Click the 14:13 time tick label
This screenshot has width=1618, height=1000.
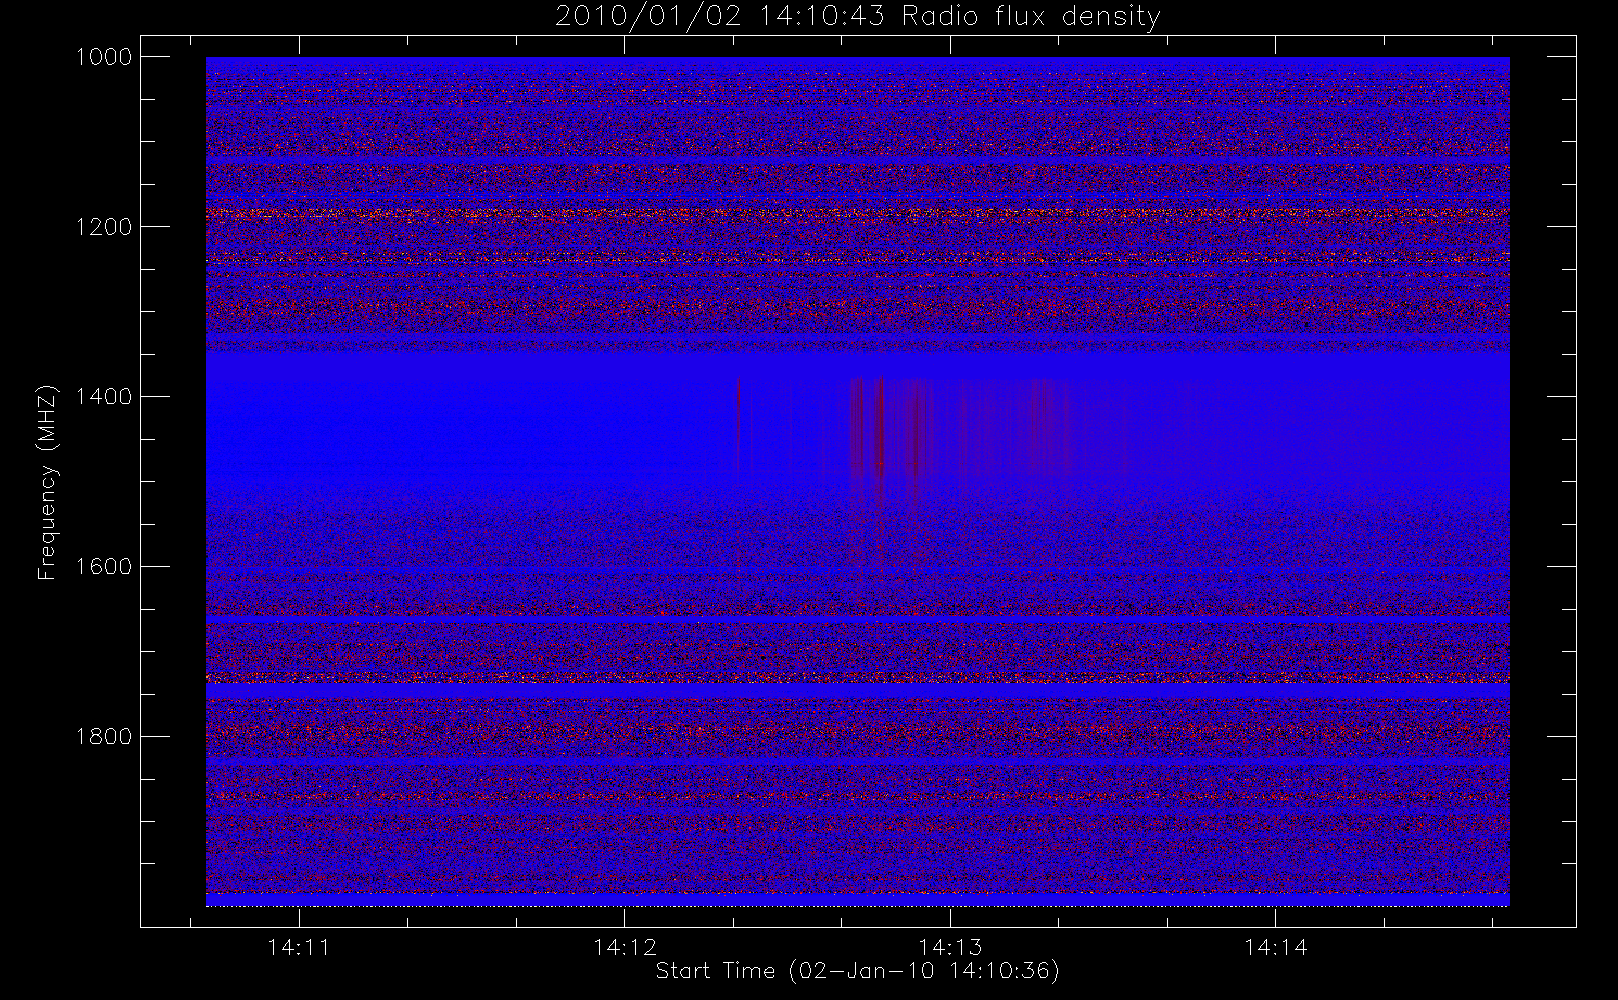(950, 947)
